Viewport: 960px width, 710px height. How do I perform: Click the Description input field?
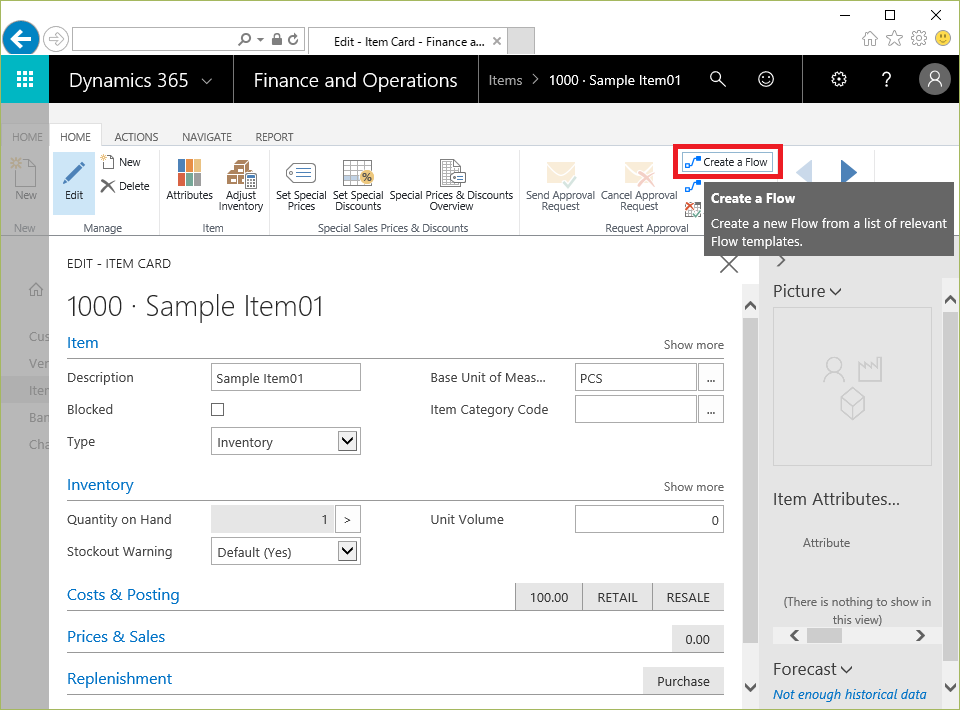285,378
